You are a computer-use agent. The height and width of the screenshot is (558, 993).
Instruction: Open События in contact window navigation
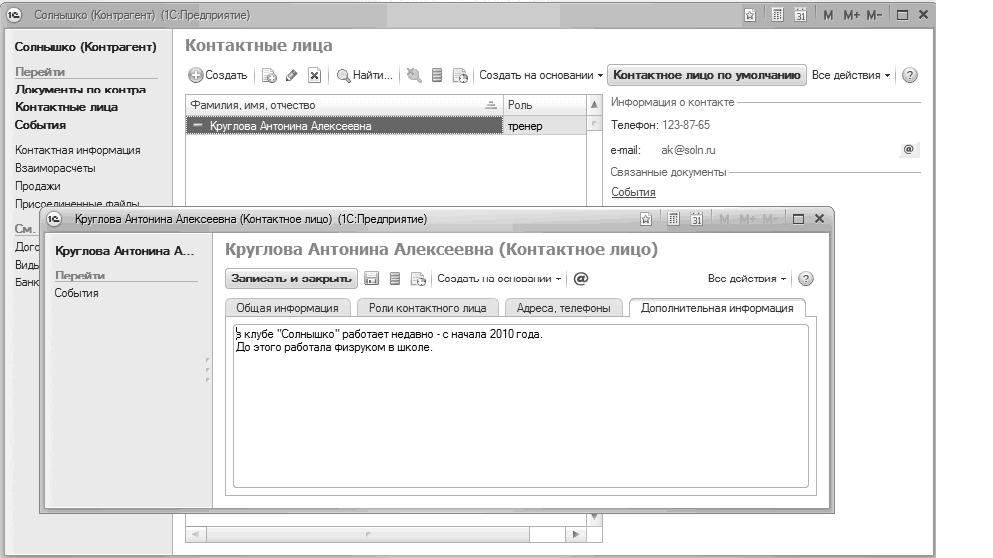coord(76,293)
